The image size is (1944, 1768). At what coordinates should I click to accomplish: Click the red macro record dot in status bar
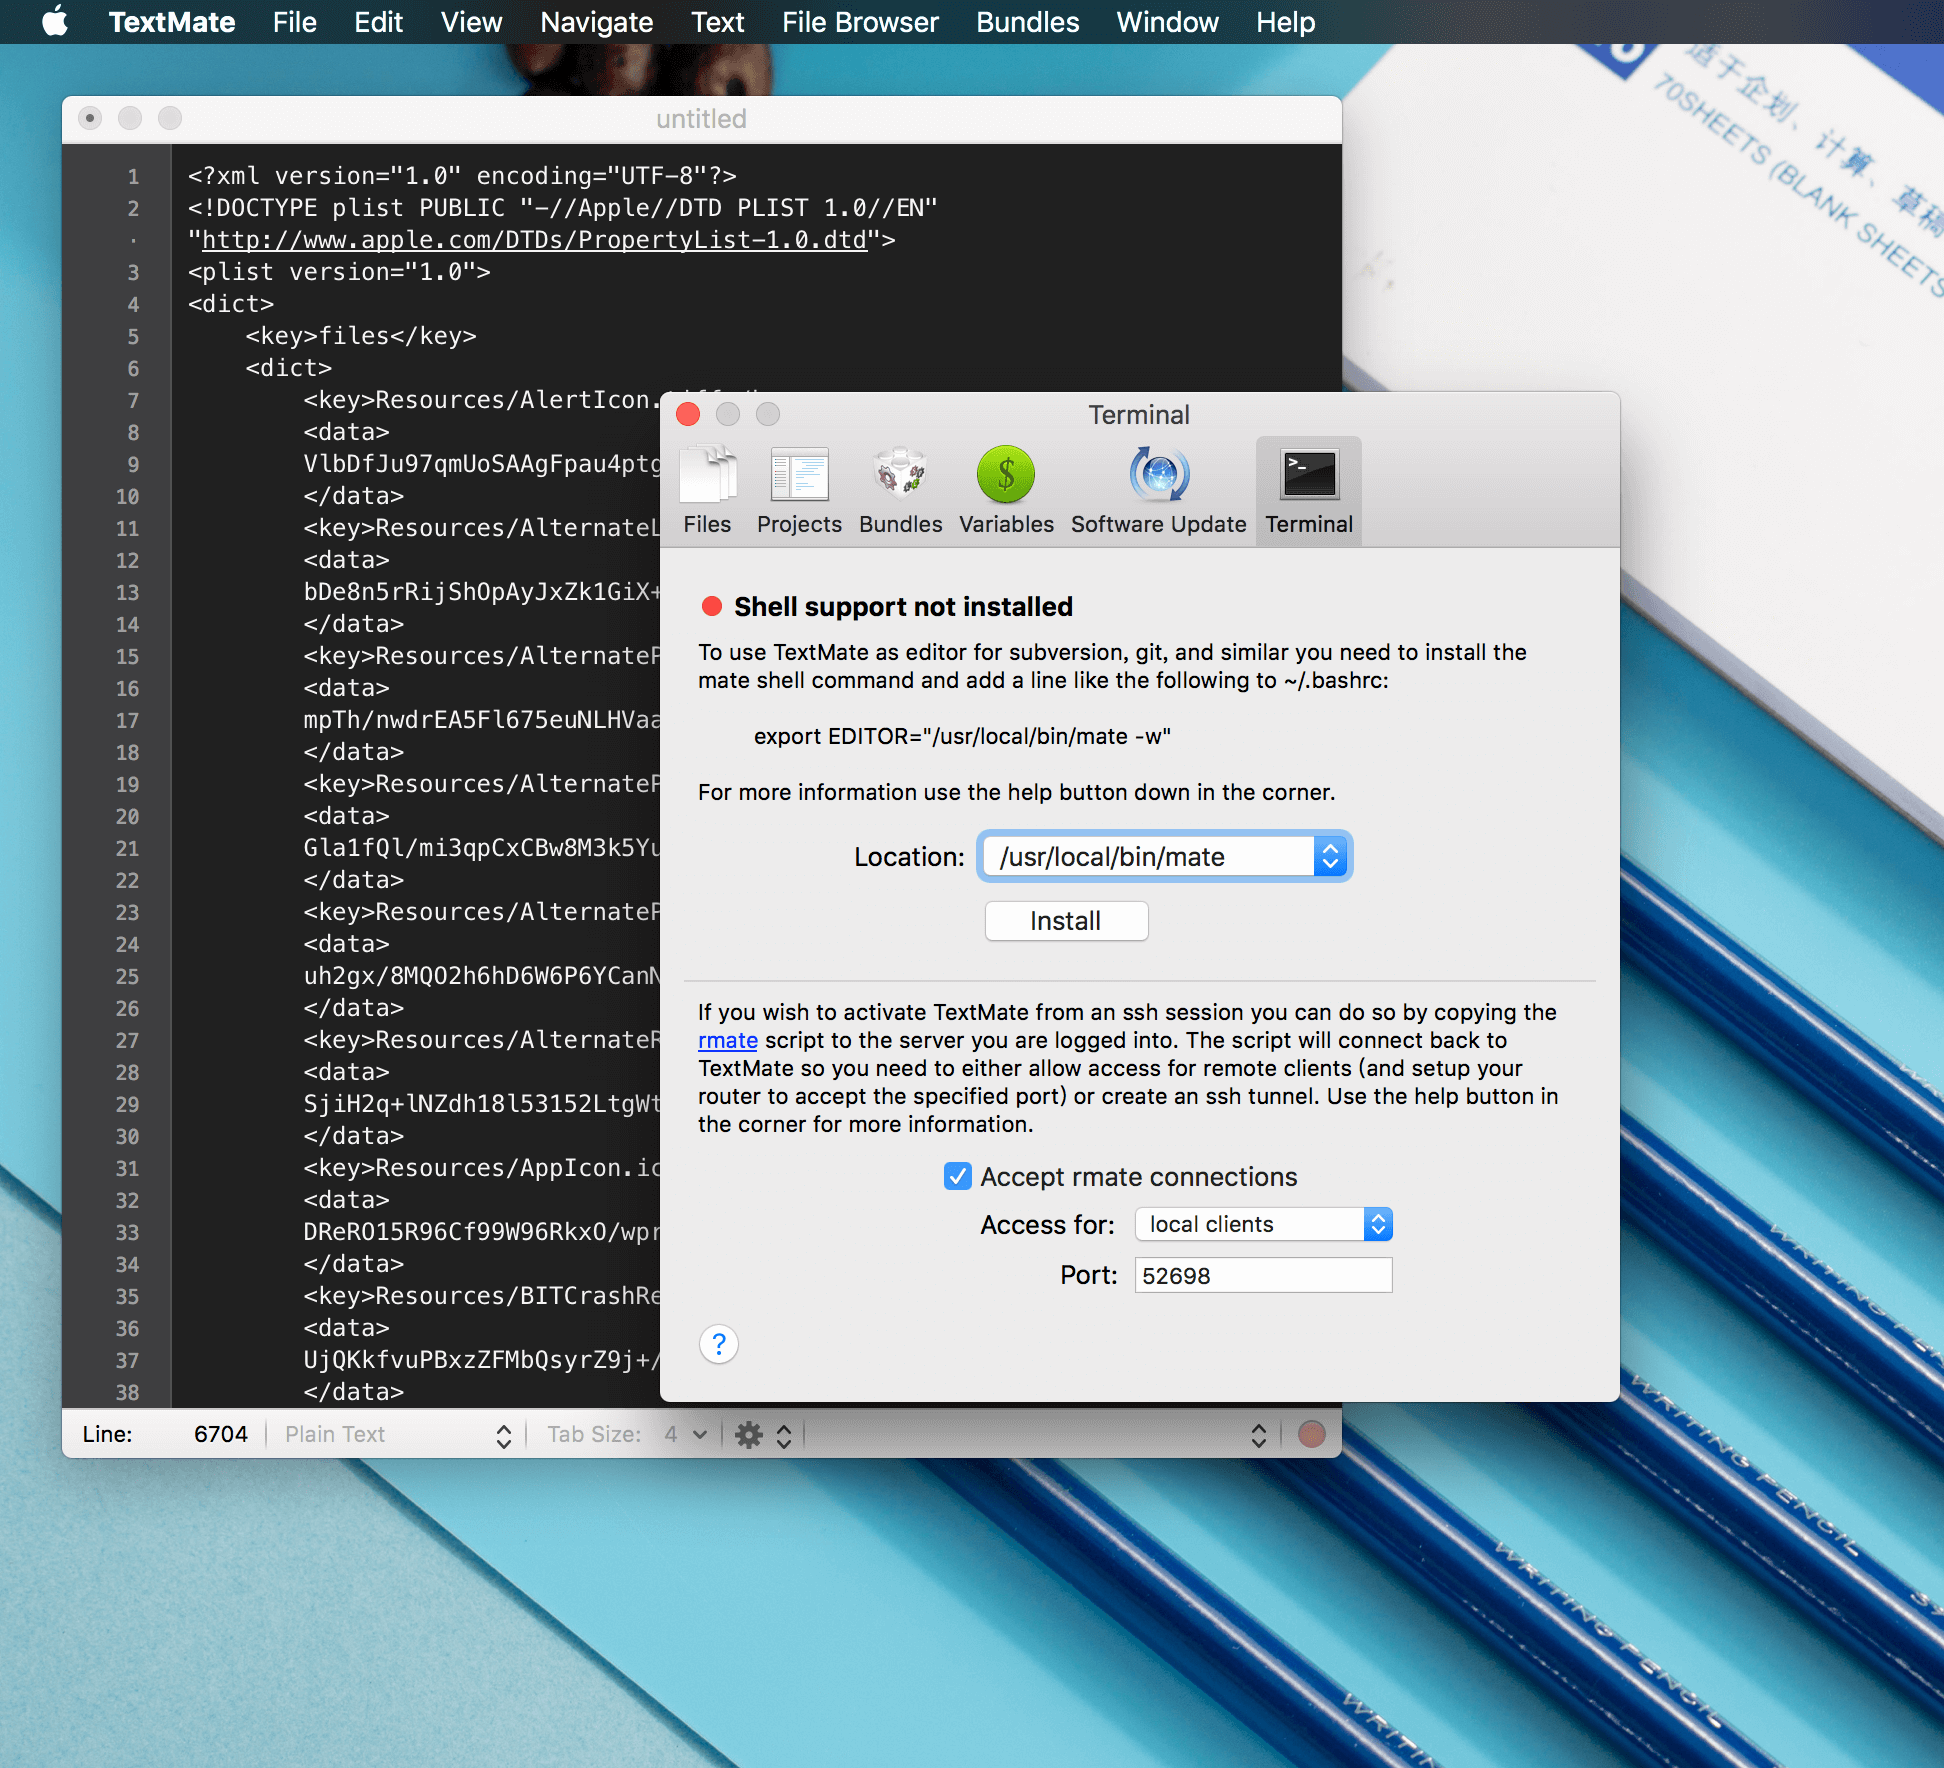pyautogui.click(x=1311, y=1434)
